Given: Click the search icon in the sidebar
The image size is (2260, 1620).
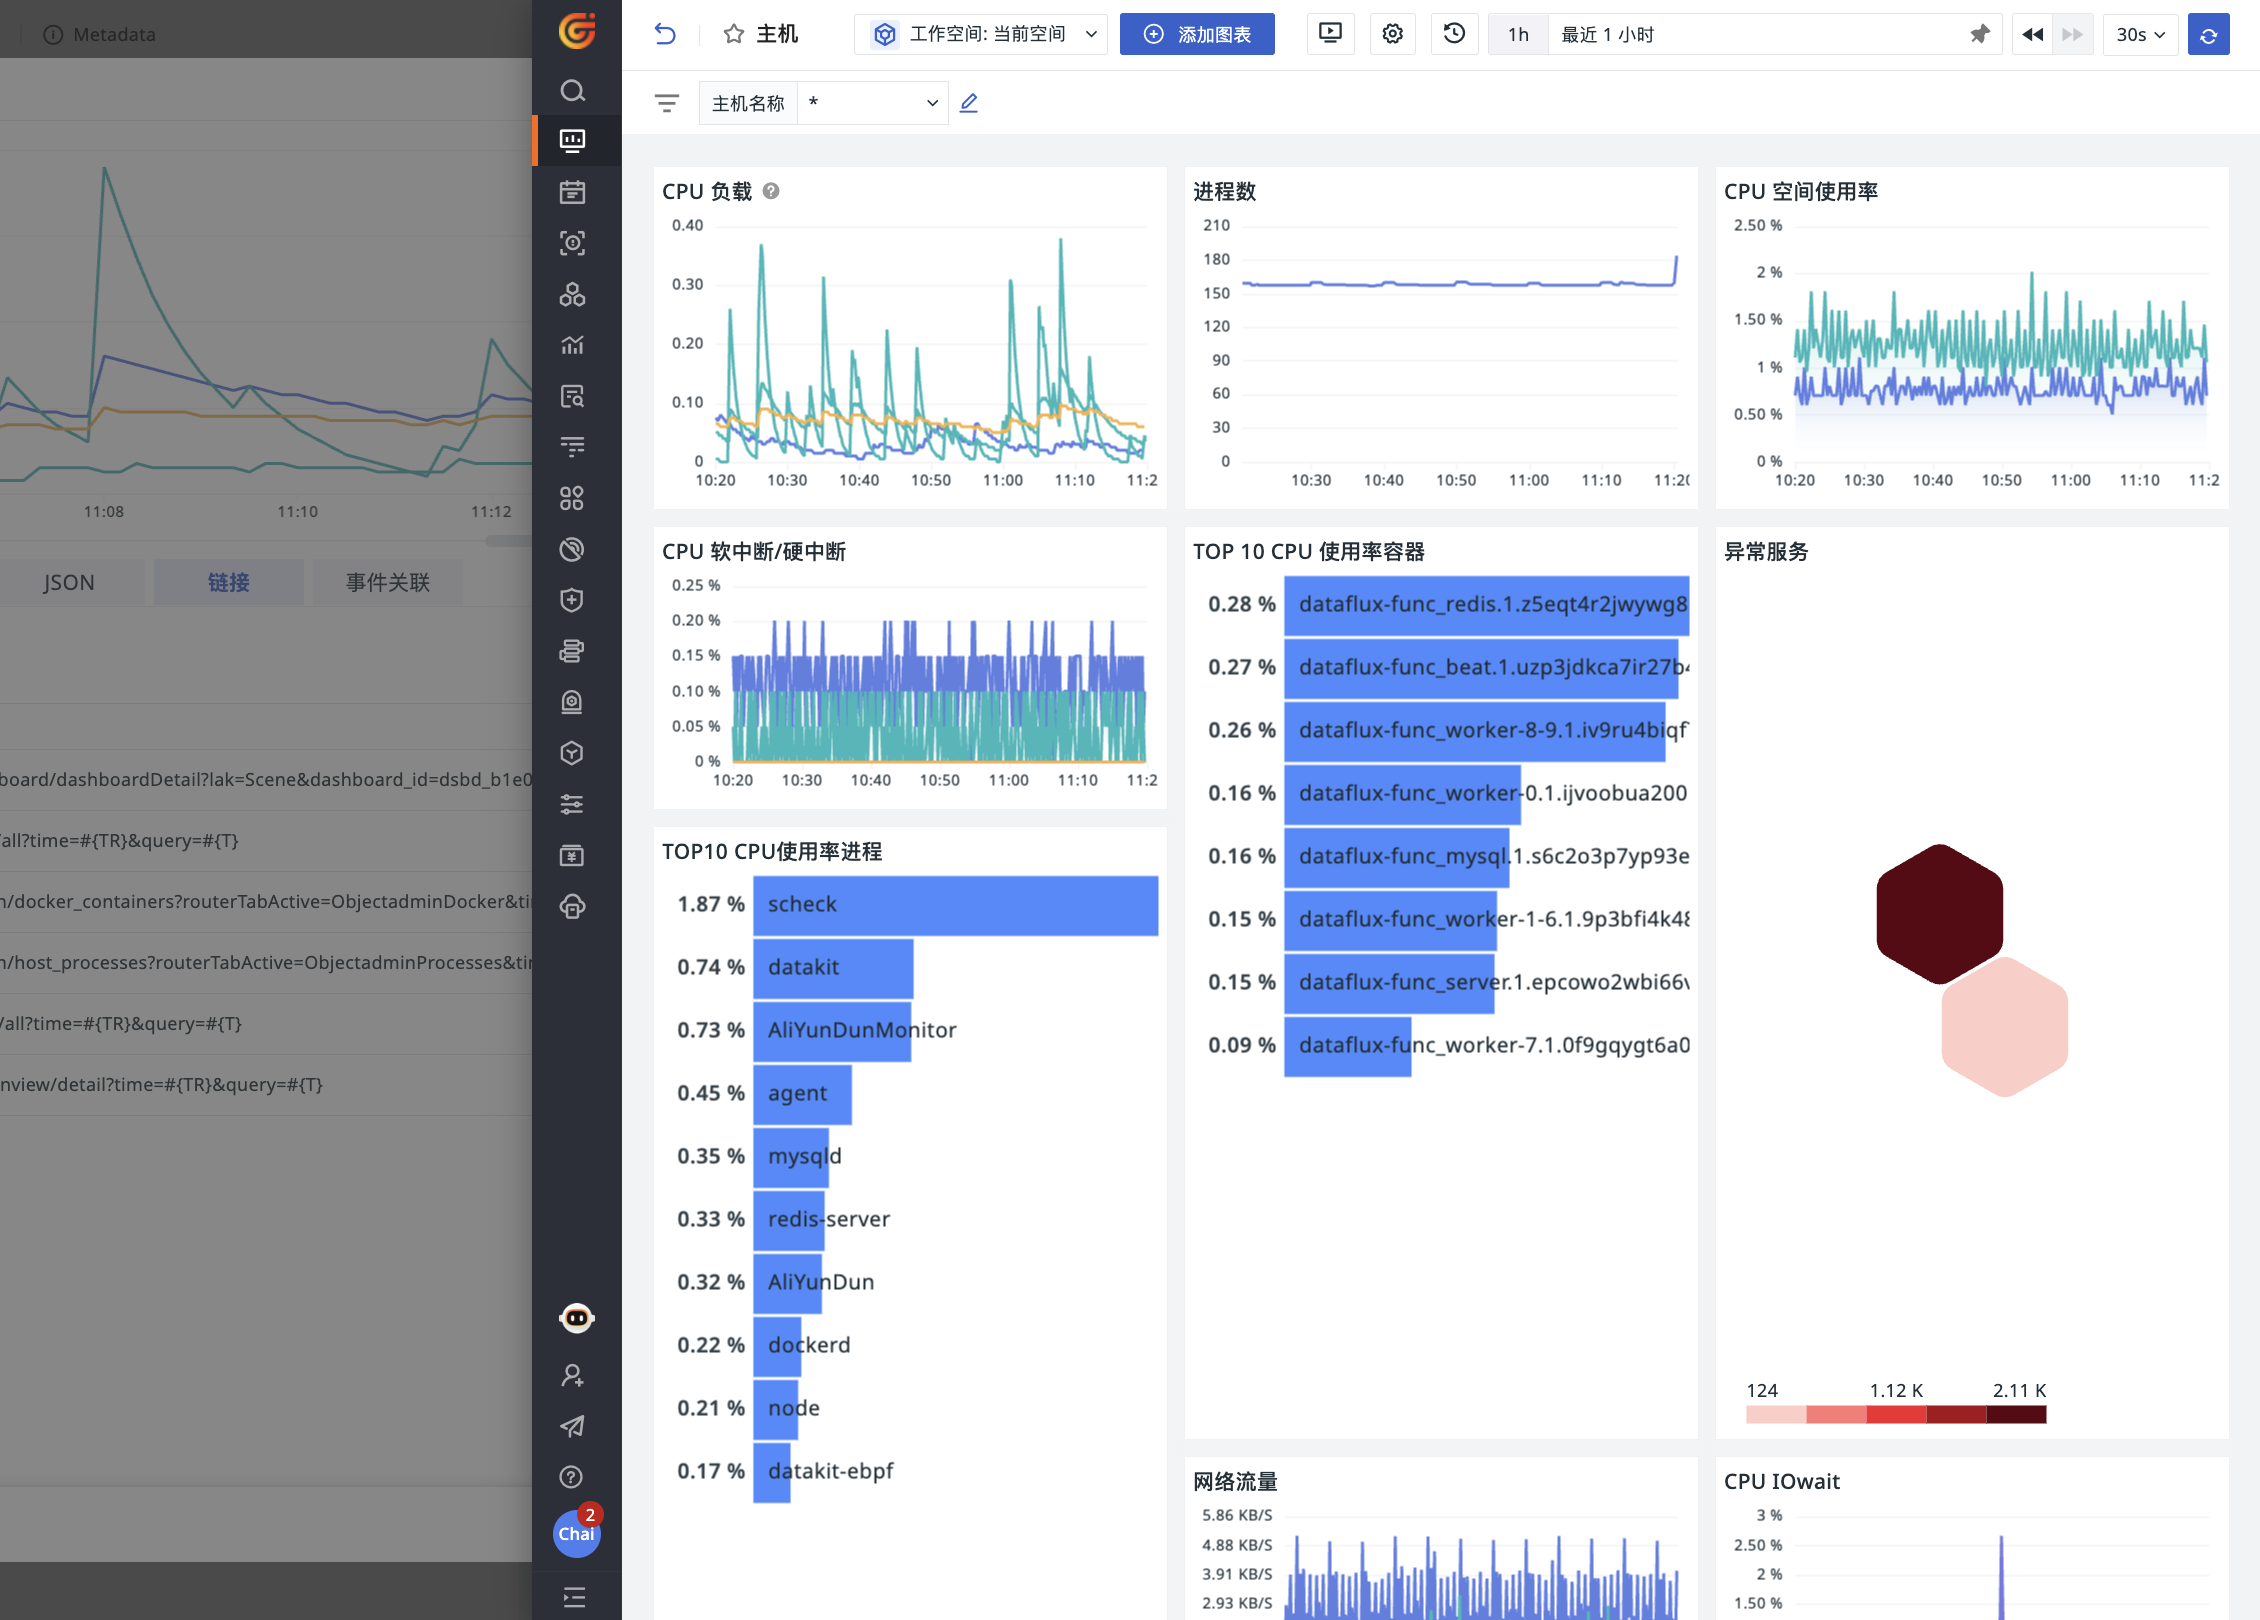Looking at the screenshot, I should coord(573,91).
